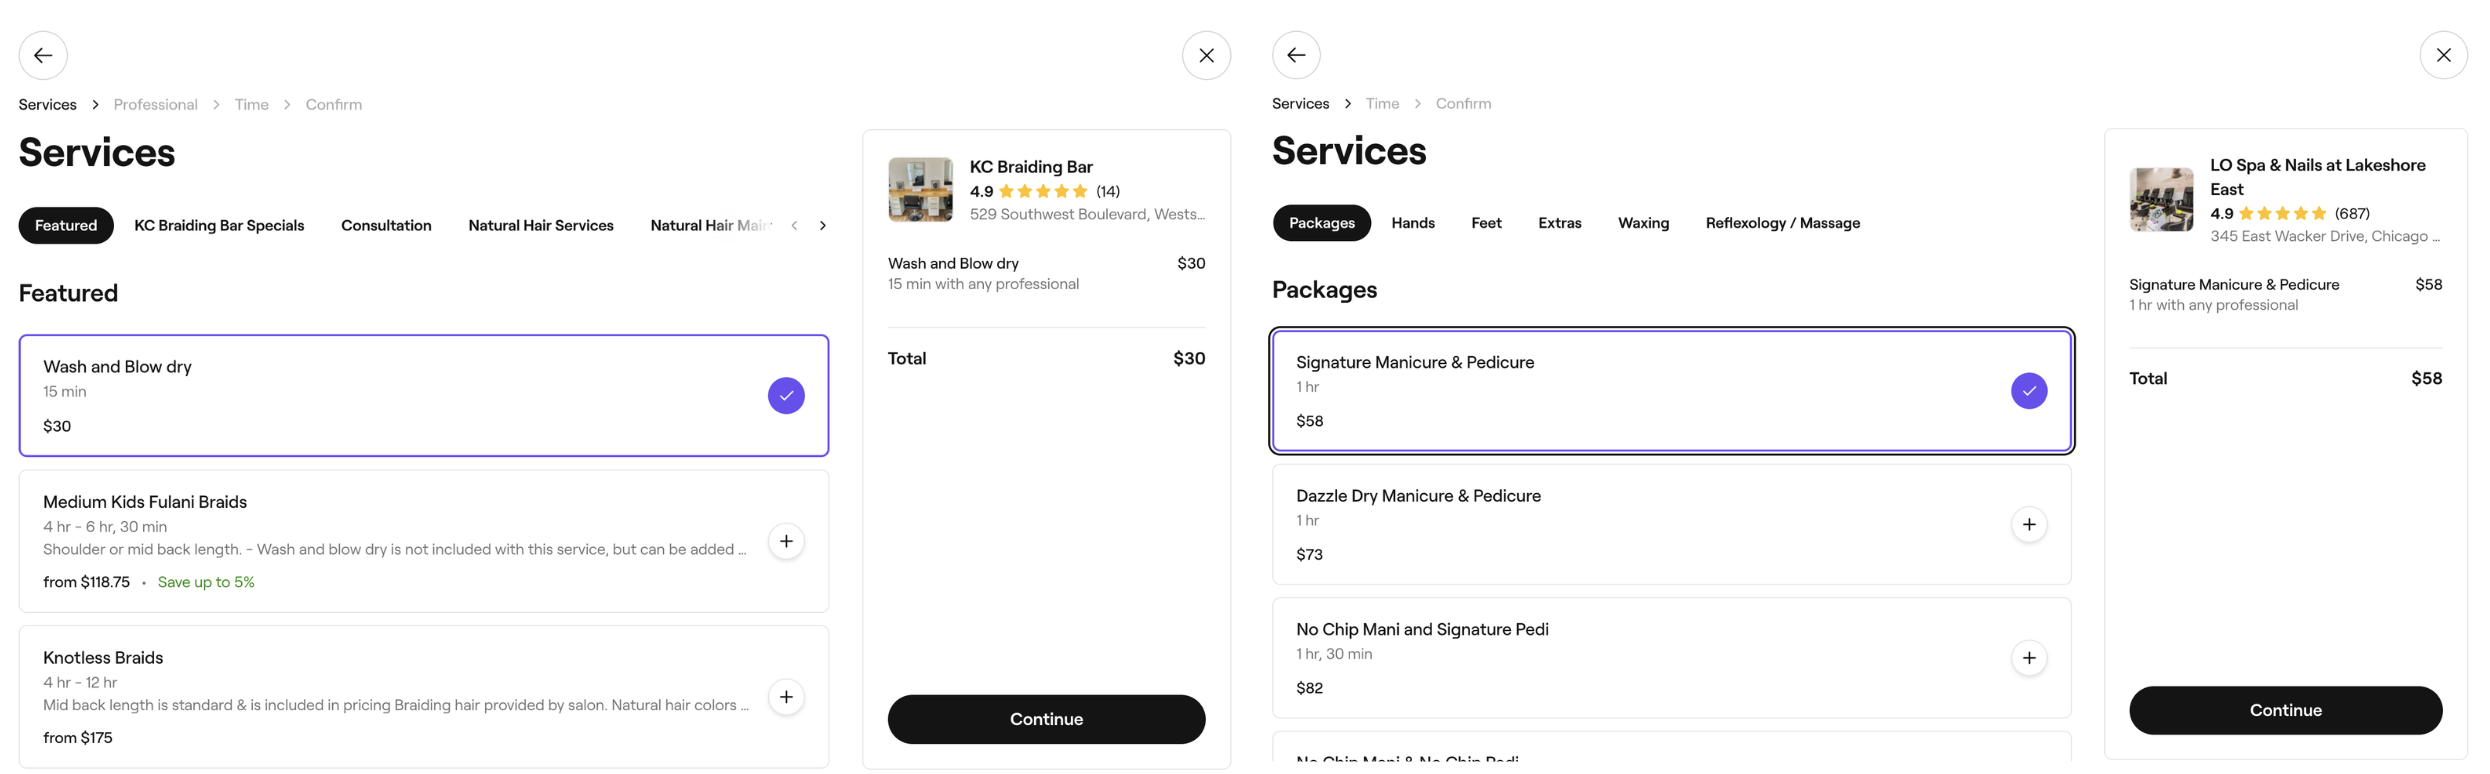This screenshot has height=774, width=2490.
Task: Toggle the Featured category chip
Action: point(66,225)
